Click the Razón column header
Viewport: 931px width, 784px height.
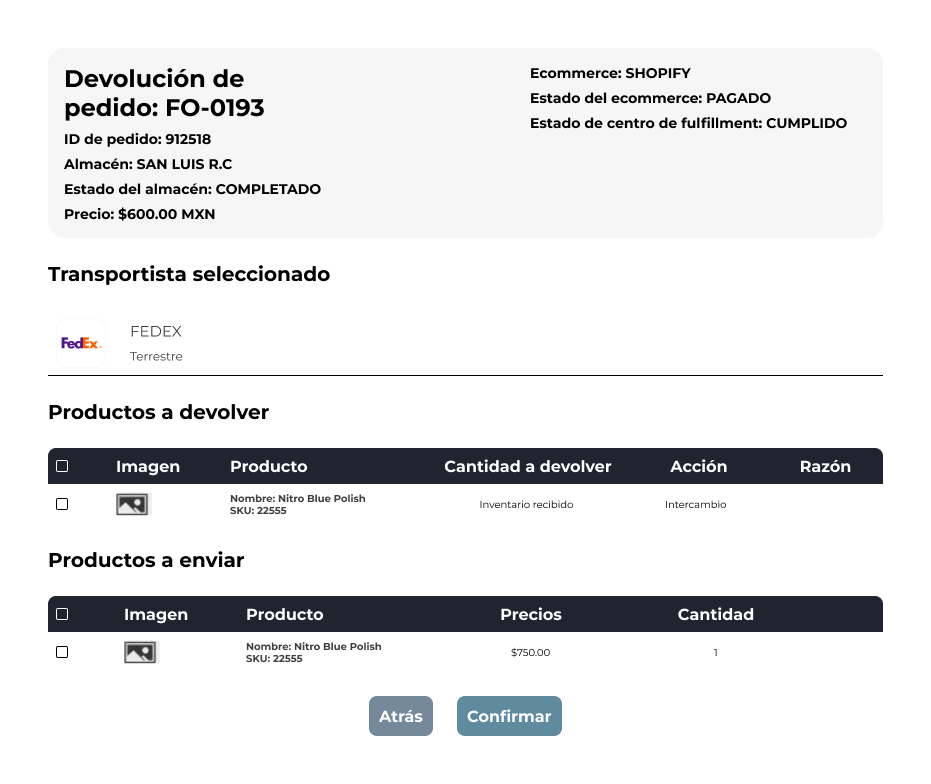pos(825,466)
